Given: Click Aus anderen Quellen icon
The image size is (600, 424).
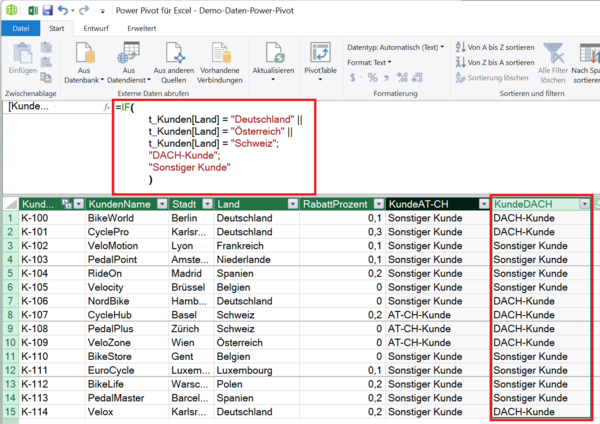Looking at the screenshot, I should (173, 53).
